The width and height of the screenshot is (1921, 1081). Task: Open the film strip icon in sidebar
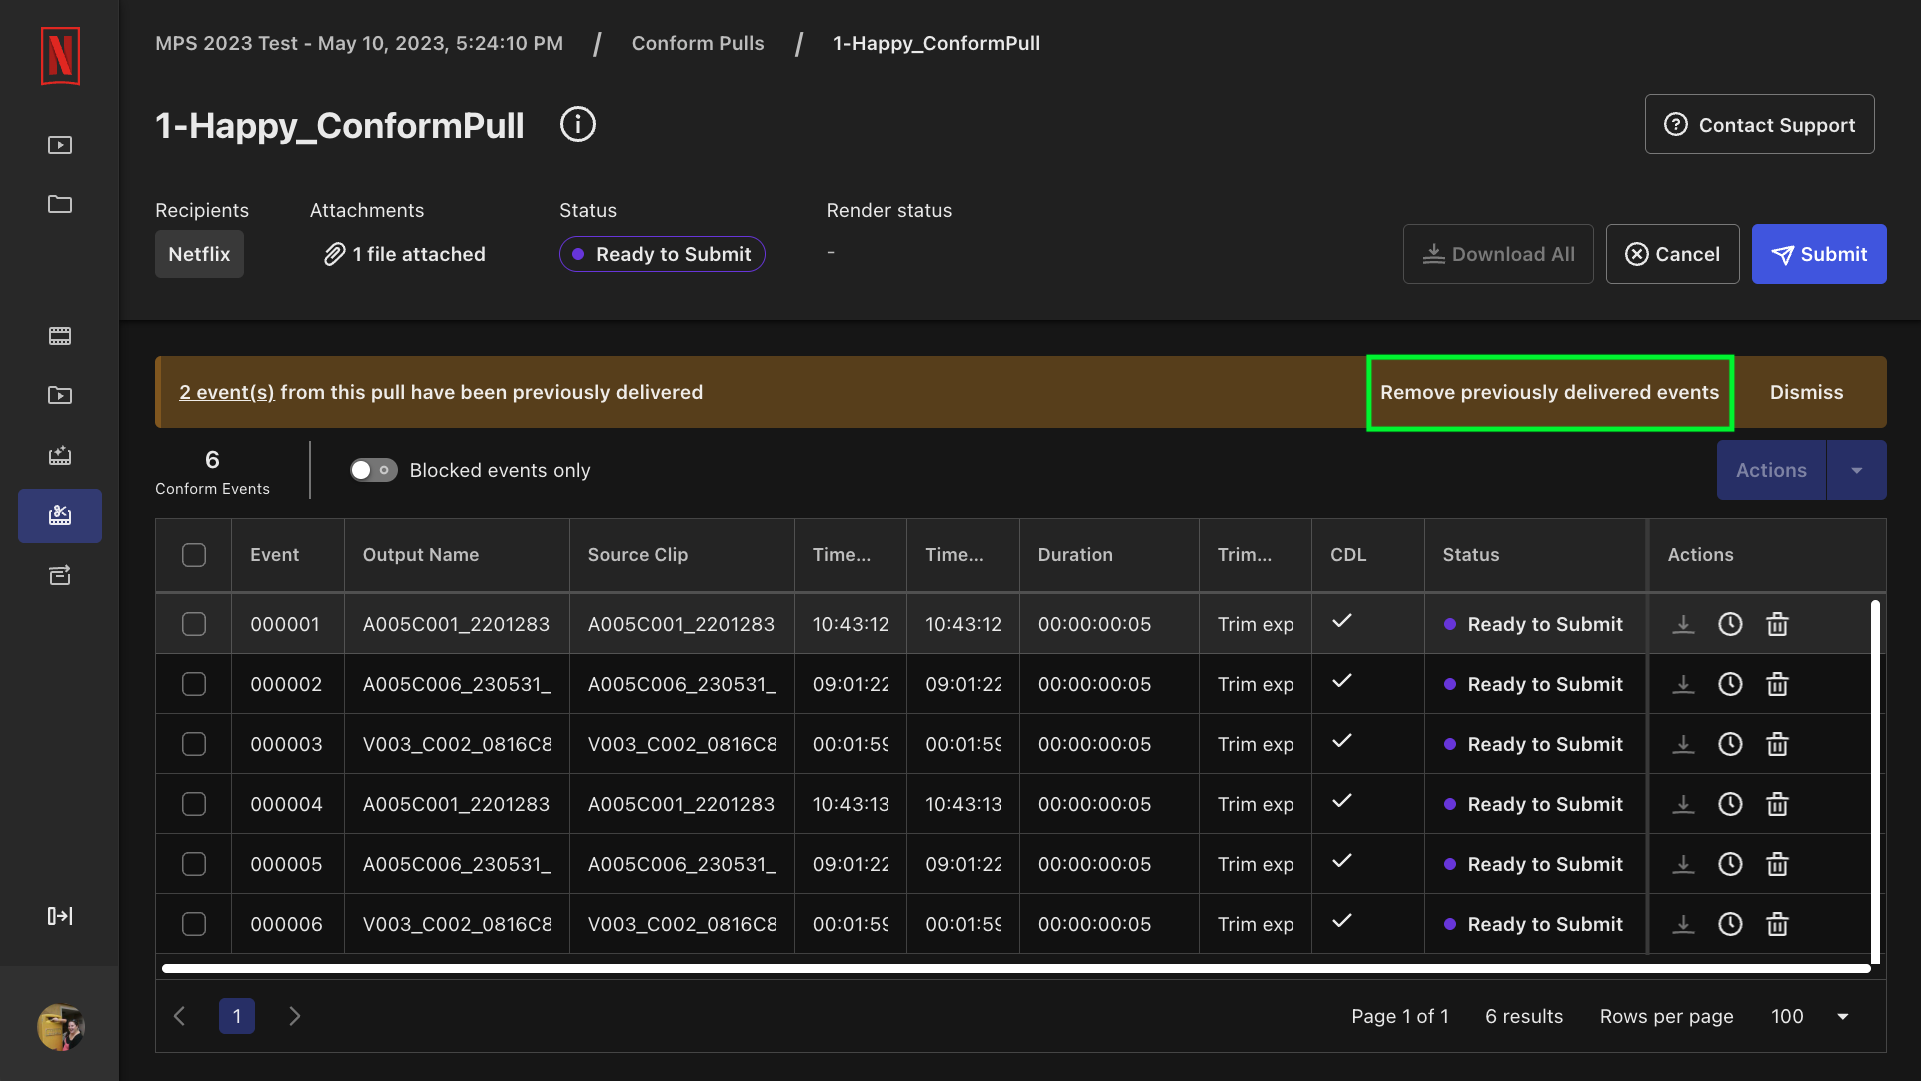[x=60, y=336]
